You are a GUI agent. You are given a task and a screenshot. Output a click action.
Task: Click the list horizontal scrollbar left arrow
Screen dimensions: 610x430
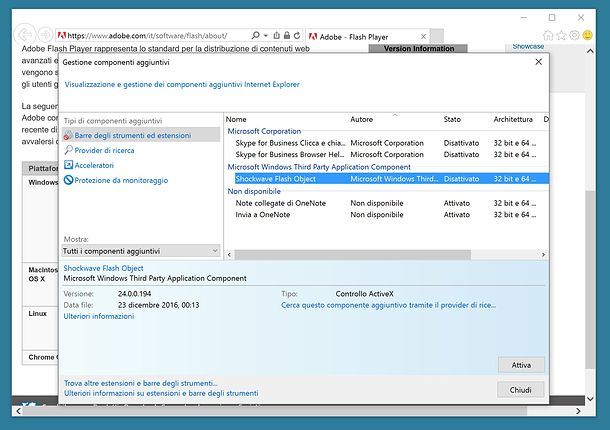pos(230,254)
